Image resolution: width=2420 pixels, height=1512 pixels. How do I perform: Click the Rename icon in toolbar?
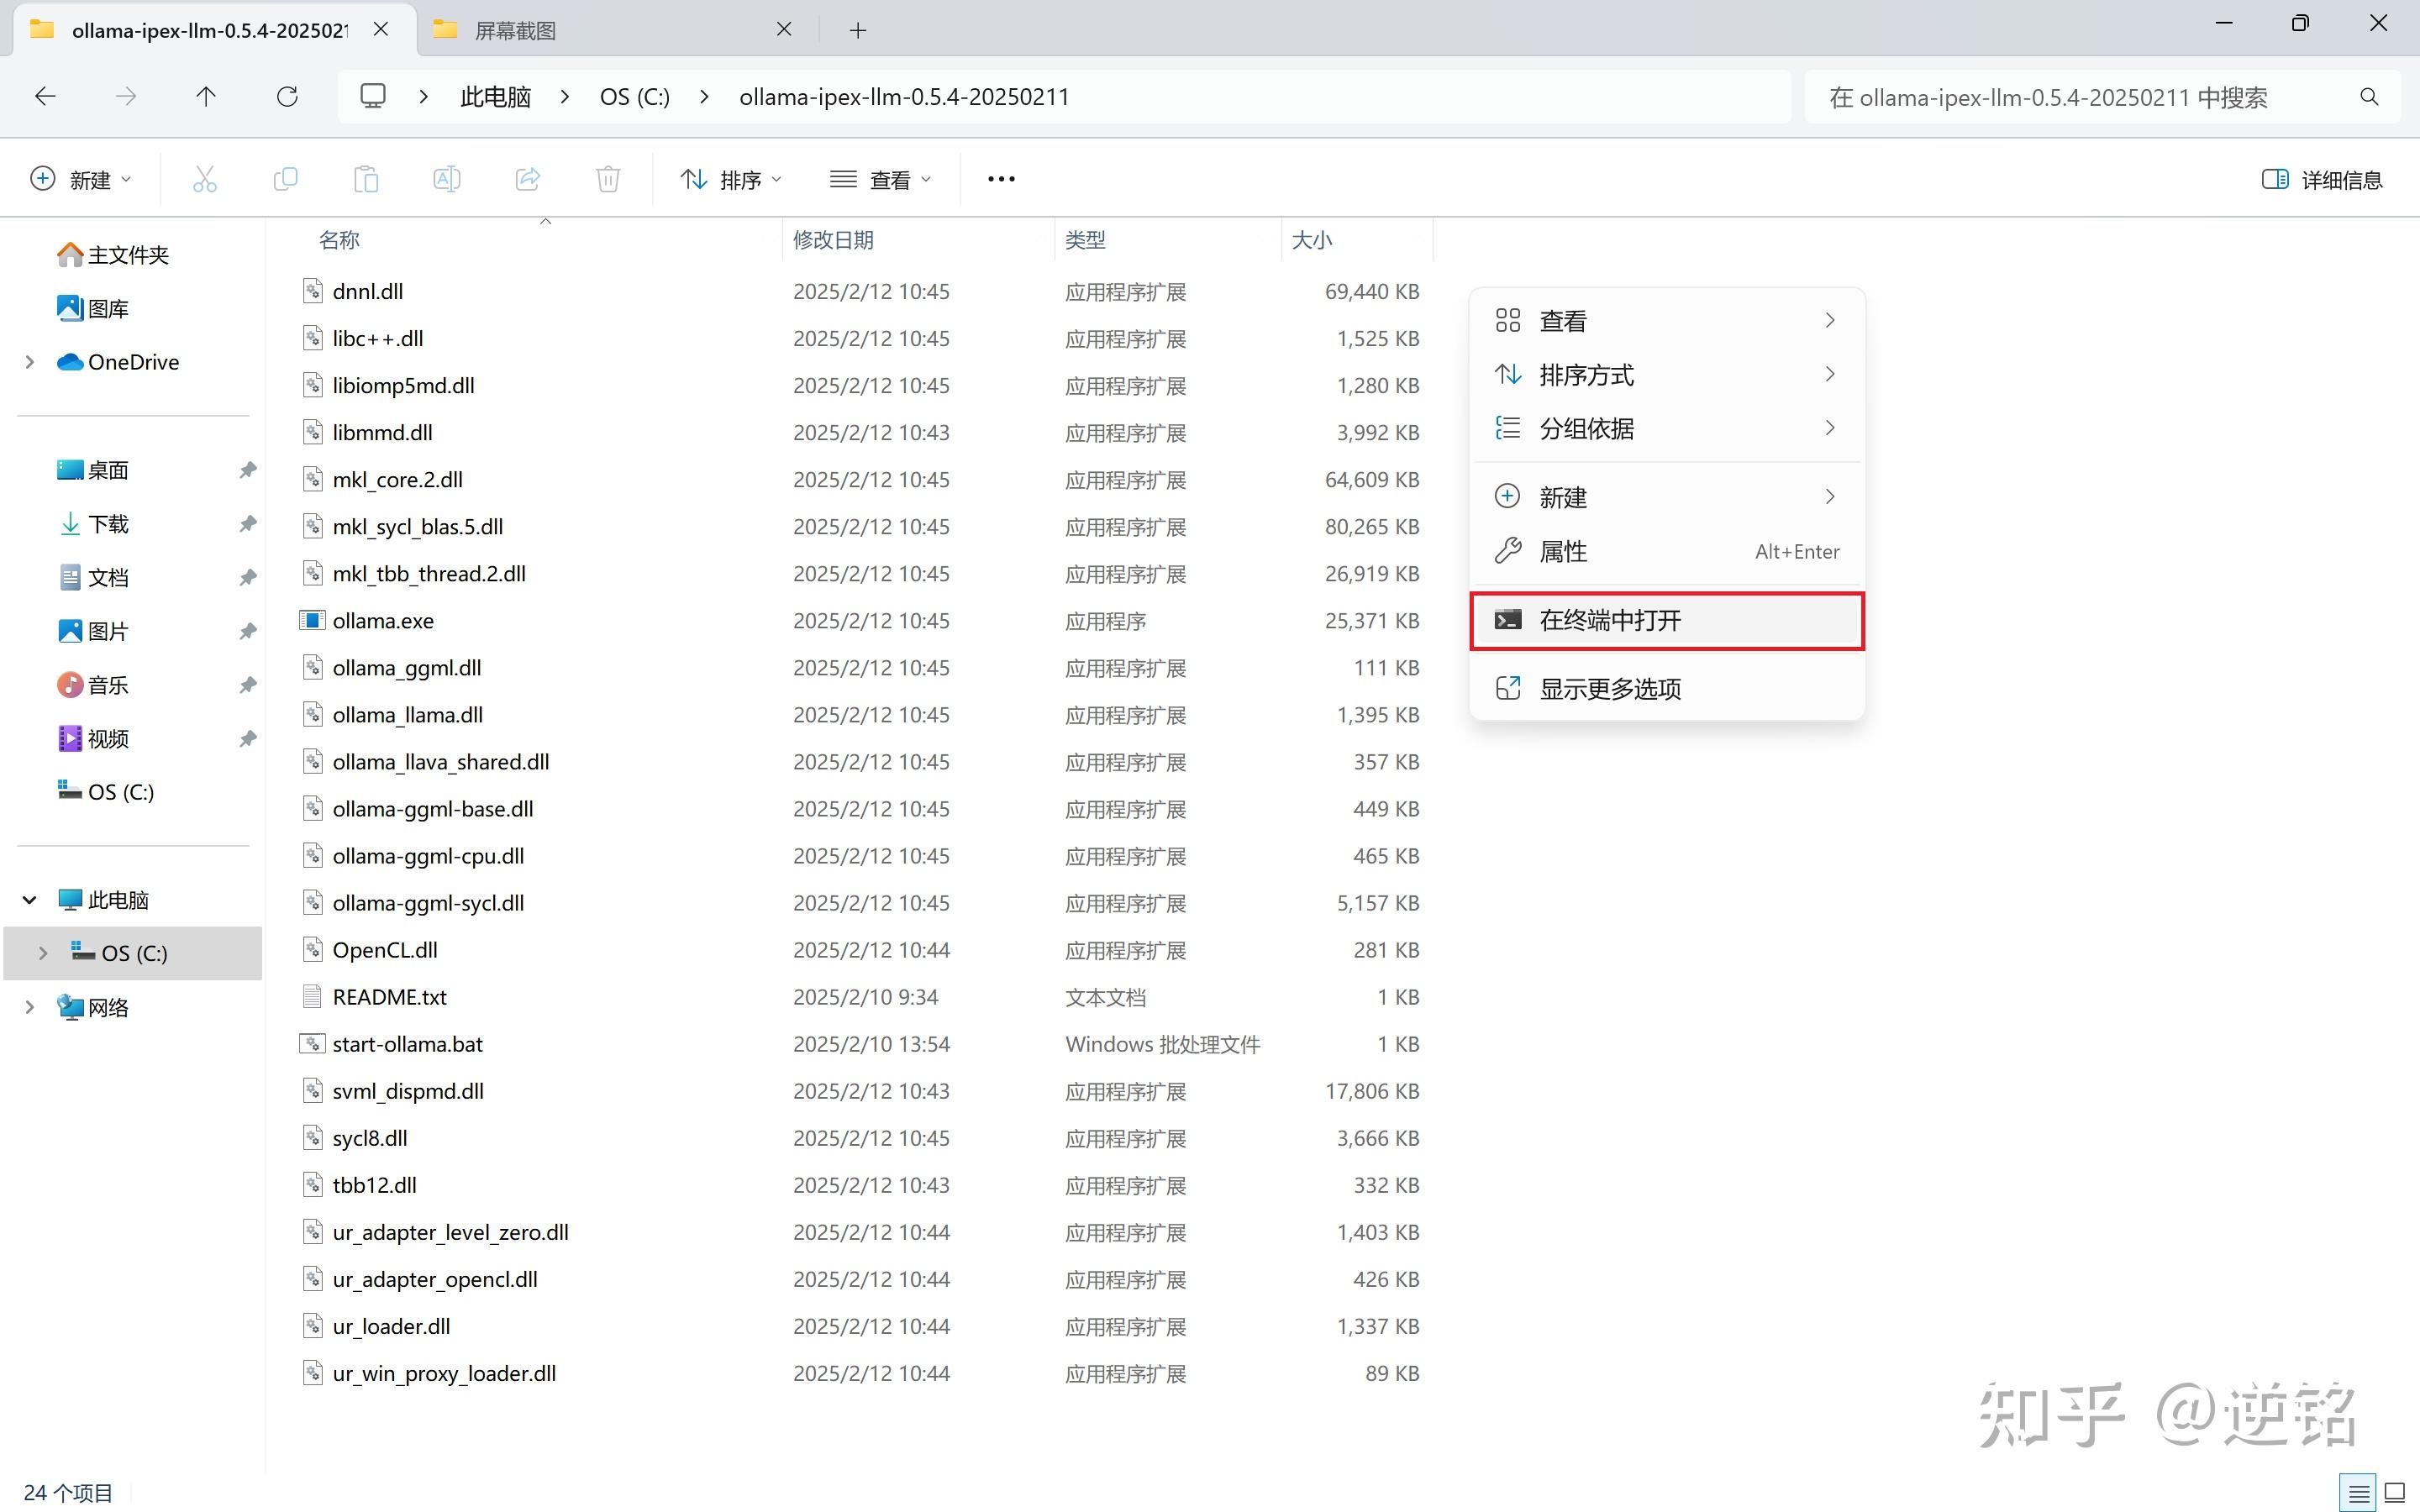click(x=446, y=179)
